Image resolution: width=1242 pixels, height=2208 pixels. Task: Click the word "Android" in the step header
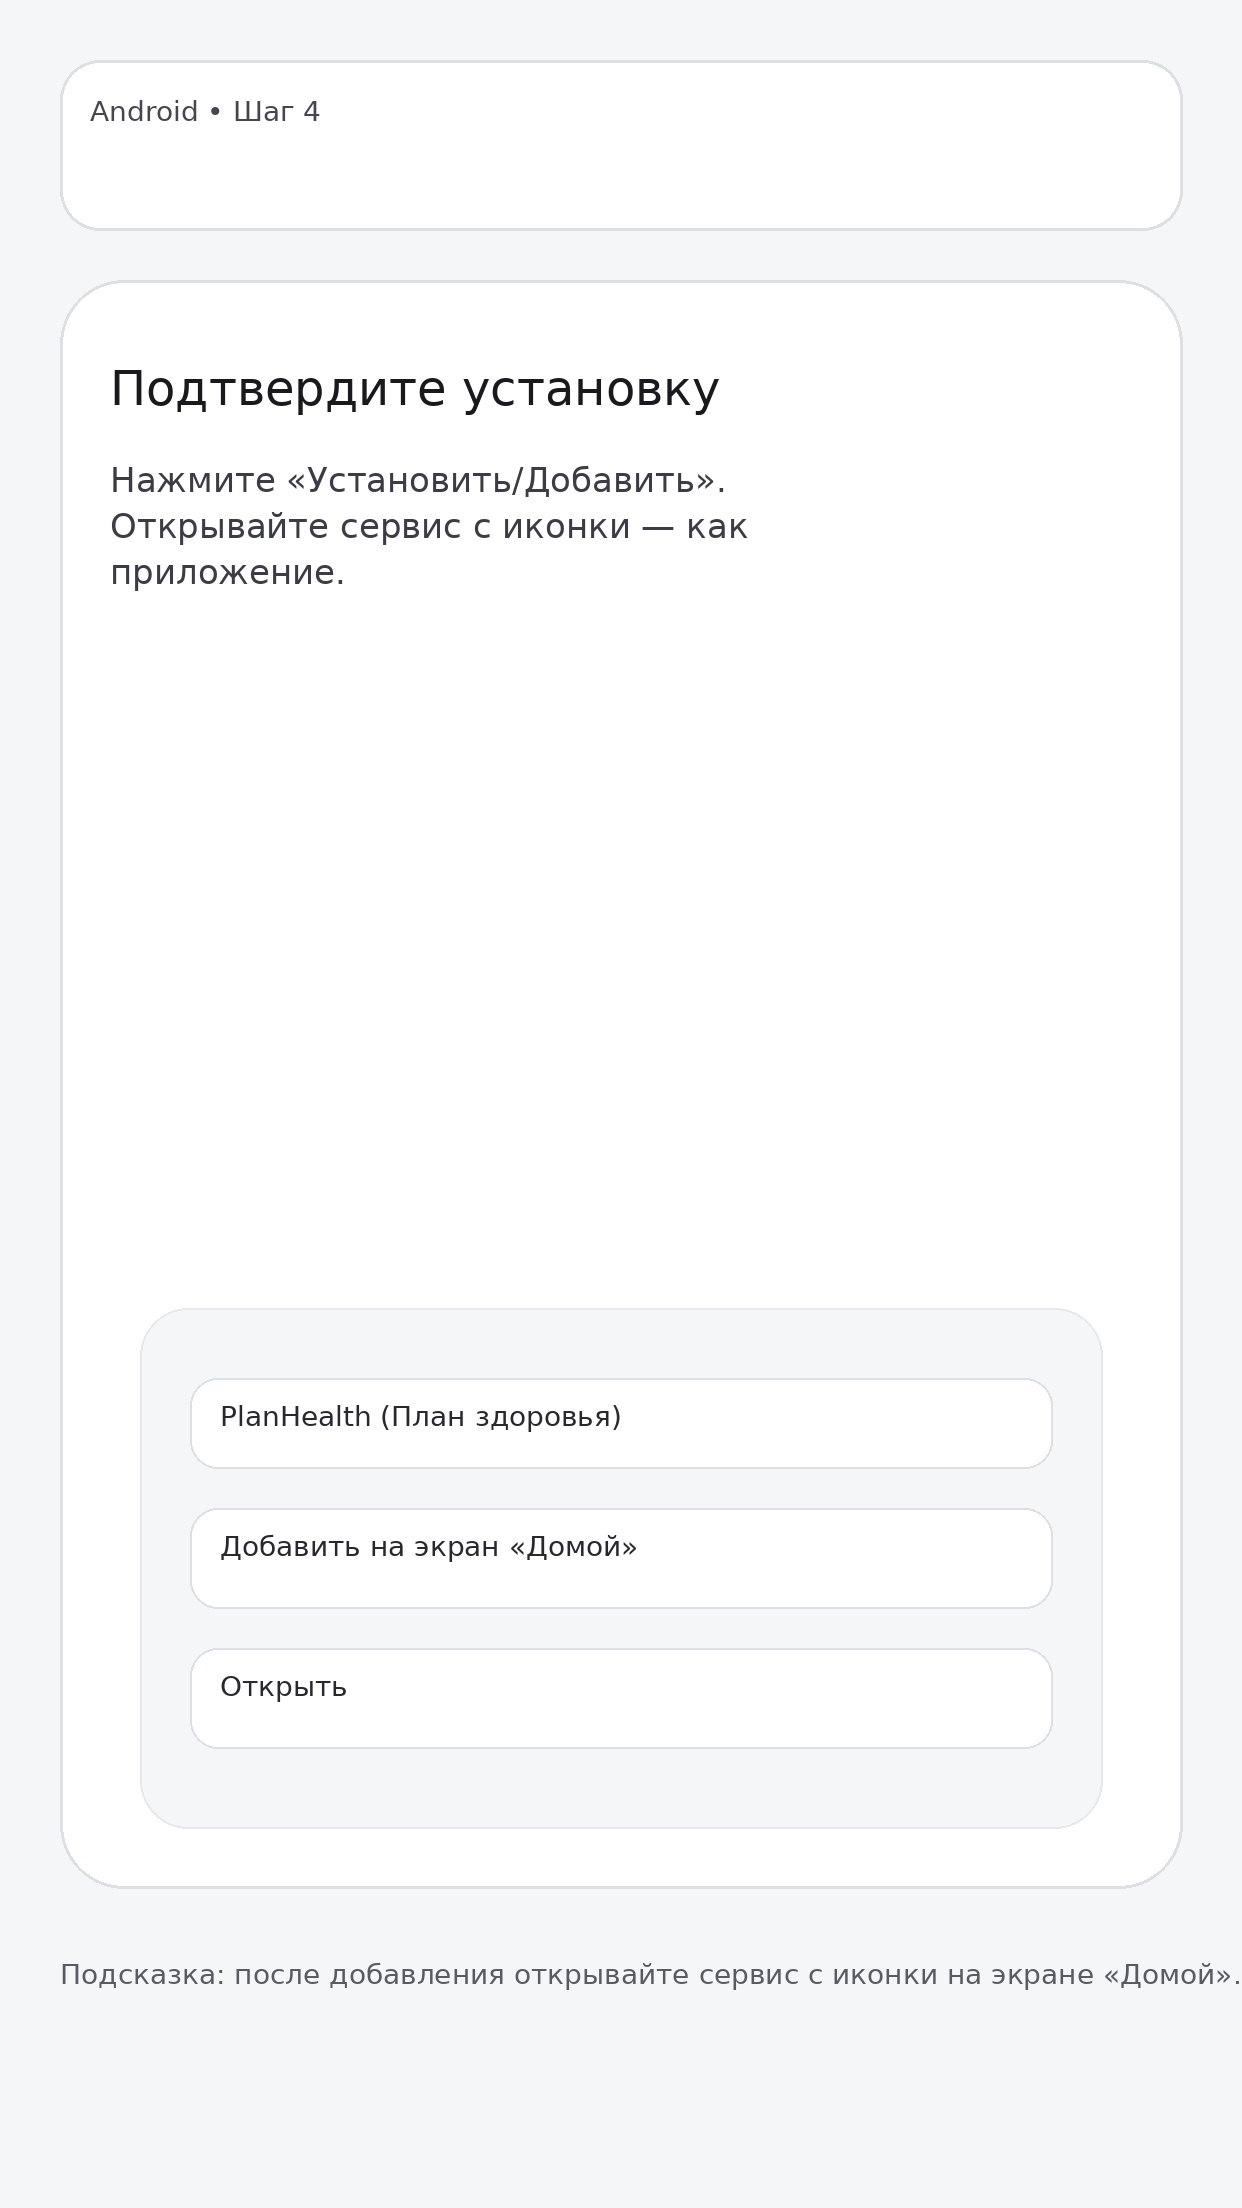click(144, 112)
